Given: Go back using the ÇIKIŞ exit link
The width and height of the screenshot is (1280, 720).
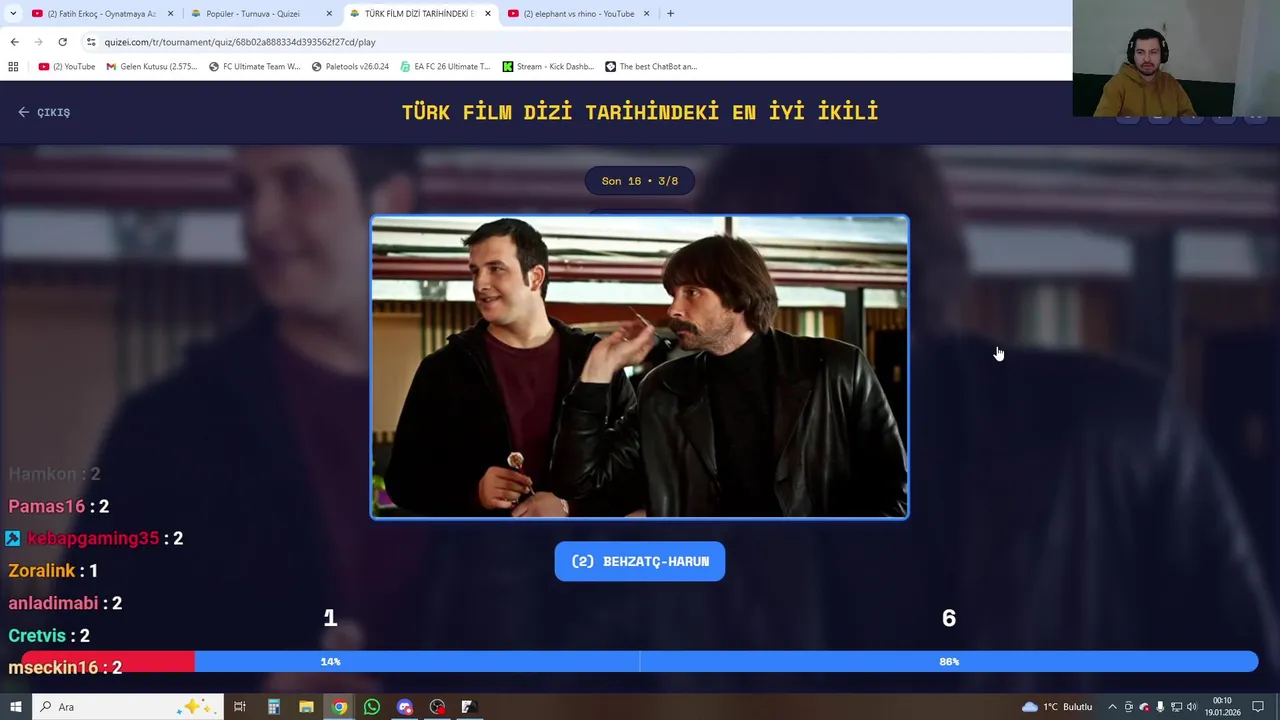Looking at the screenshot, I should 44,112.
